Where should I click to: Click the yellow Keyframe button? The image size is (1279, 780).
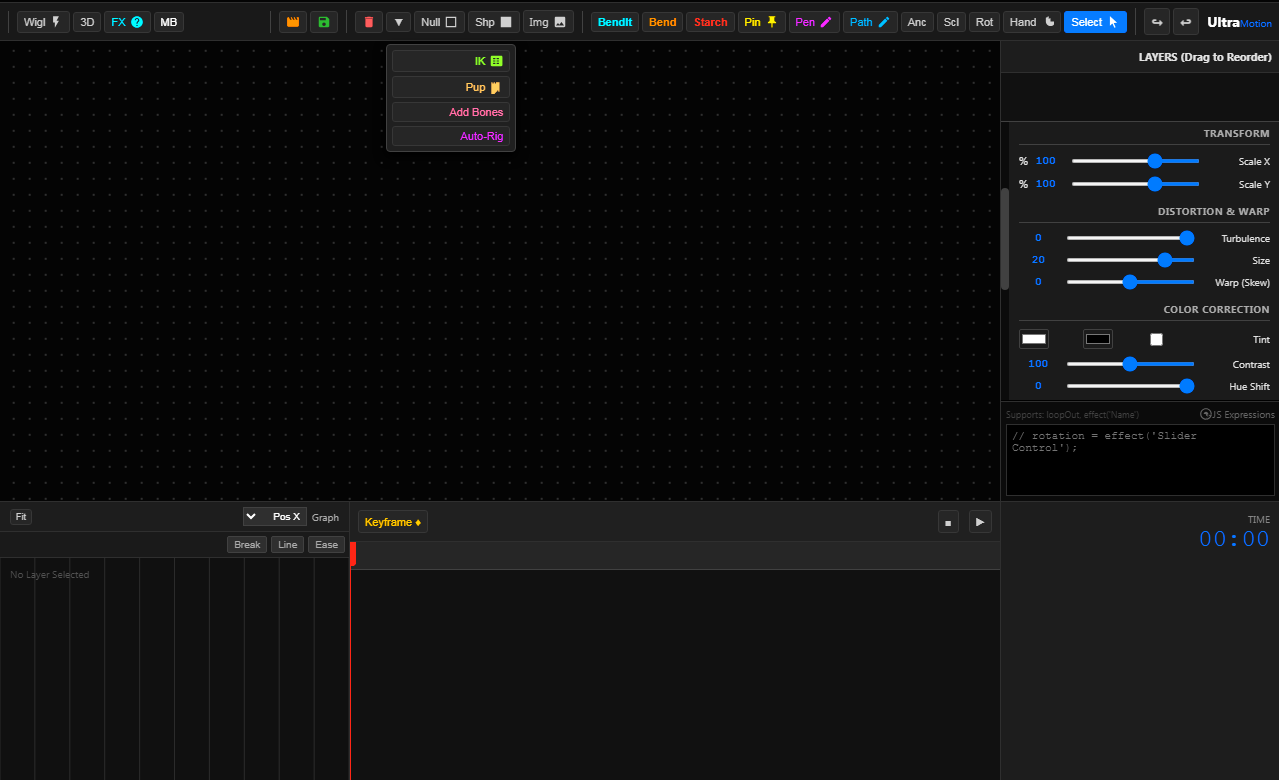392,521
